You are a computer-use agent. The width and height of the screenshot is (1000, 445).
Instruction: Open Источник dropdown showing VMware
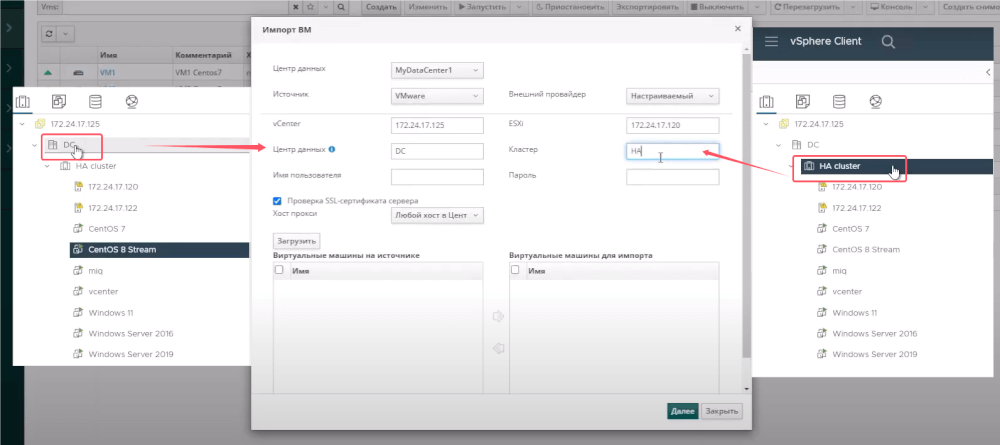[438, 96]
